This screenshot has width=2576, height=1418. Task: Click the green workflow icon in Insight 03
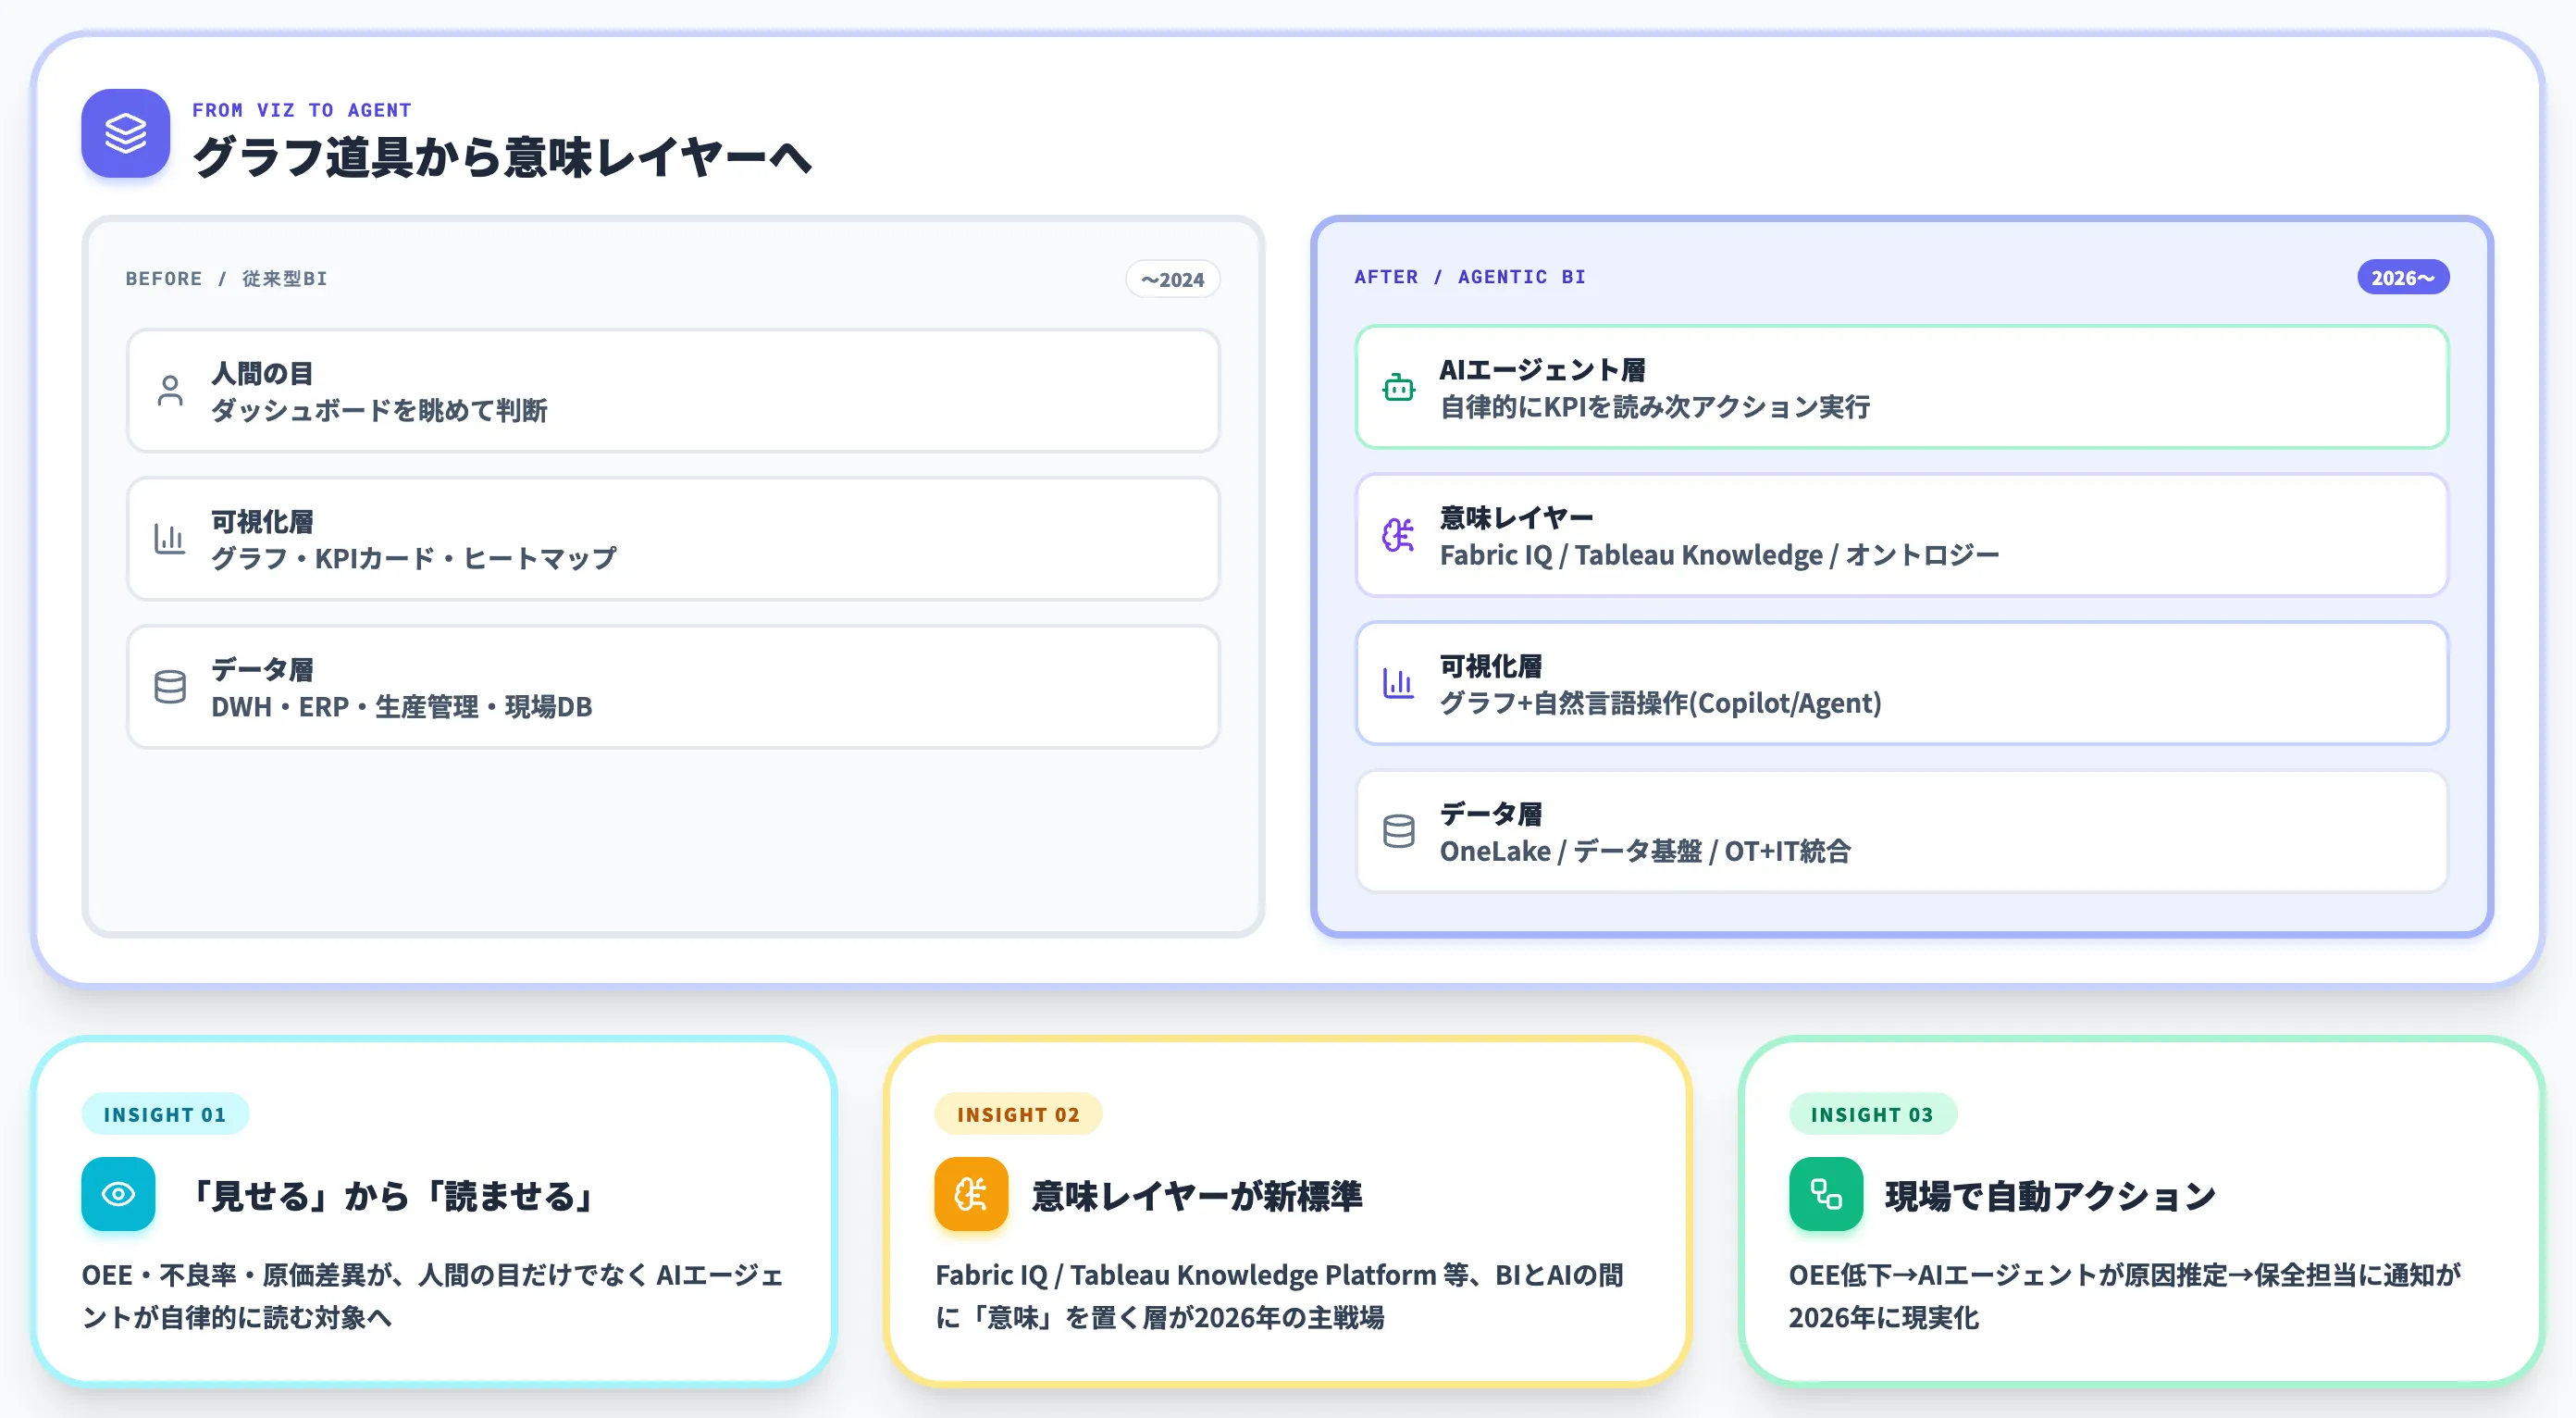click(x=1826, y=1194)
